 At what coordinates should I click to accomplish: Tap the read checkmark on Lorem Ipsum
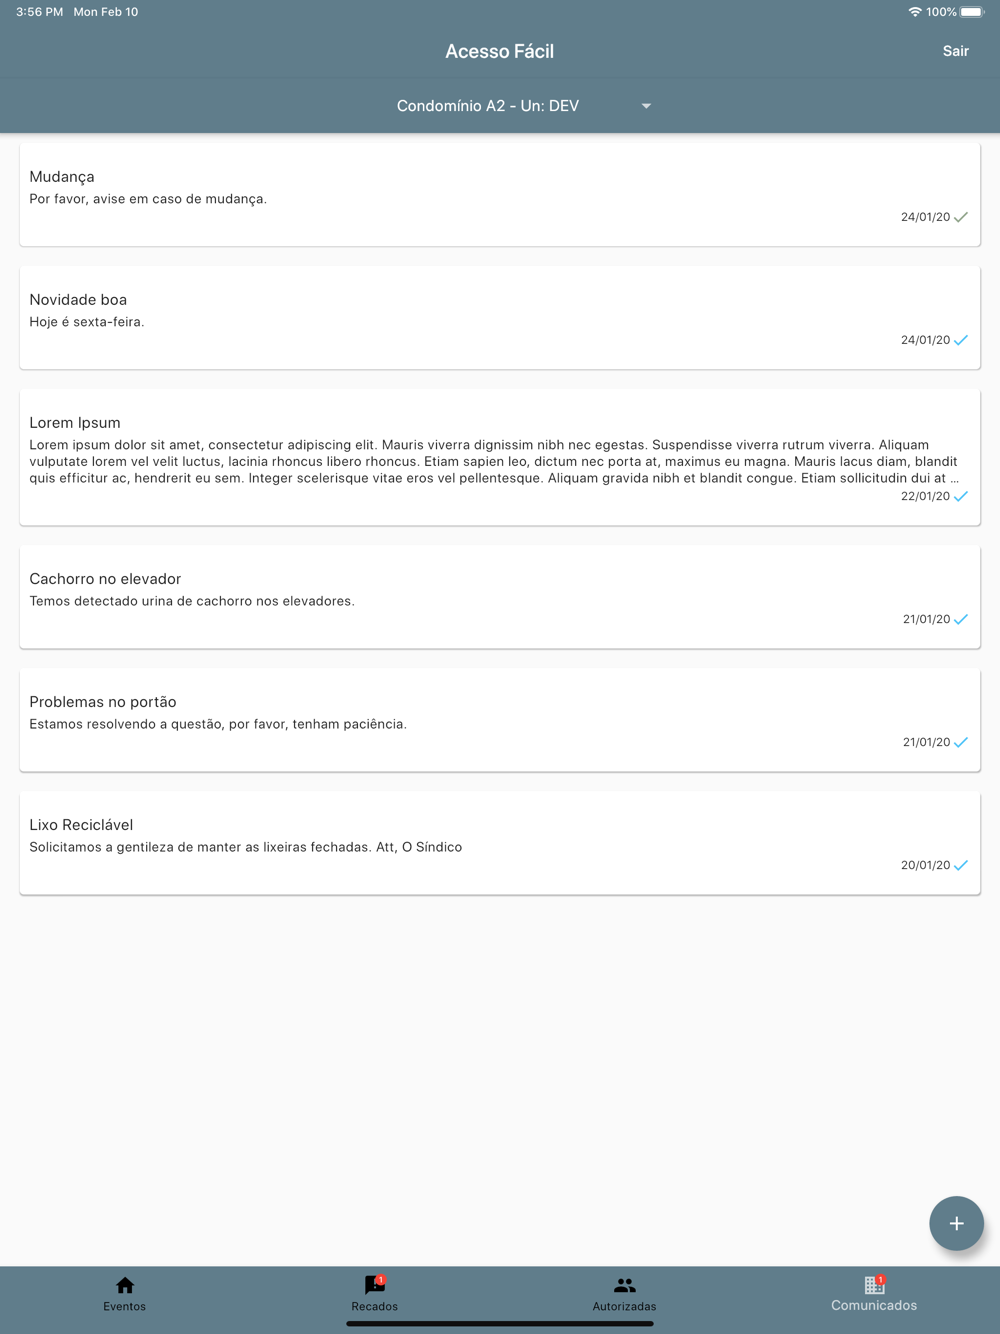coord(961,496)
